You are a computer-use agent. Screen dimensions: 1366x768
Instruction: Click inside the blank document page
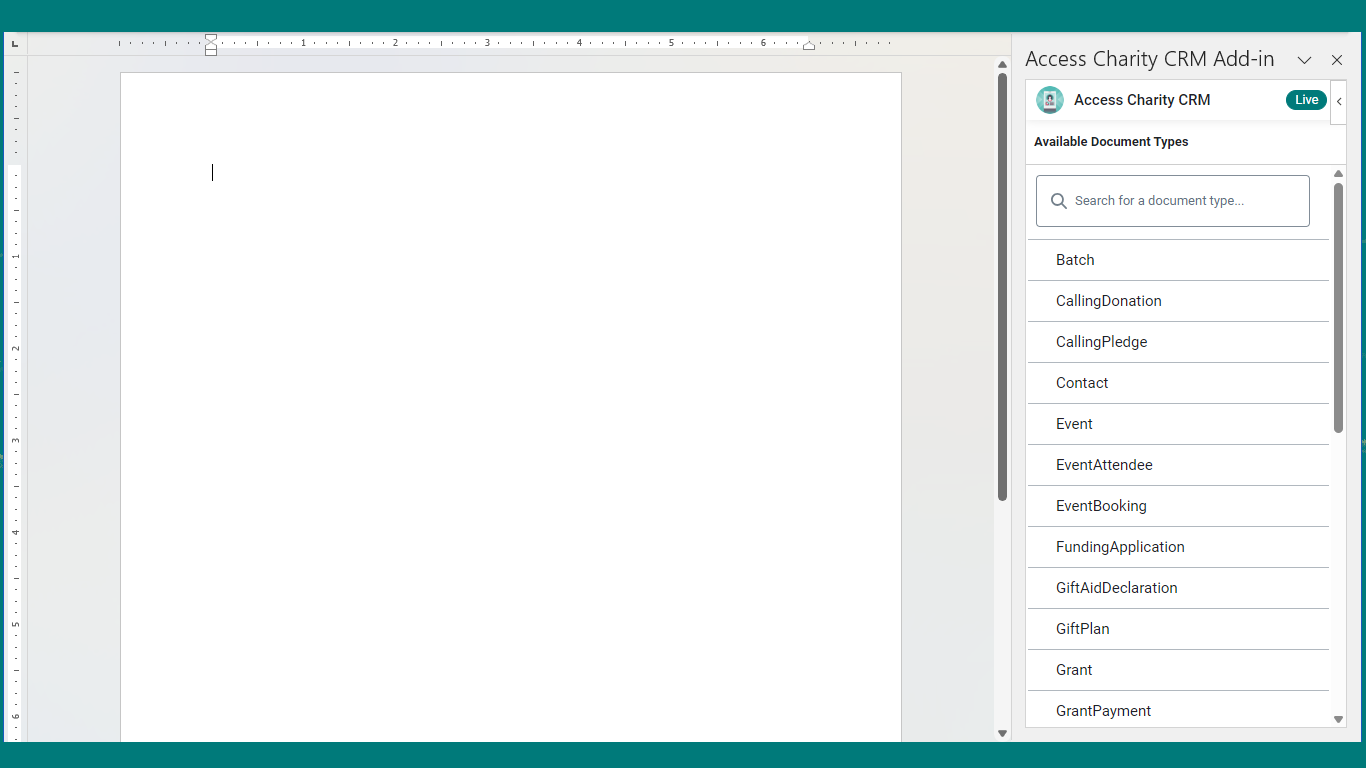[511, 407]
